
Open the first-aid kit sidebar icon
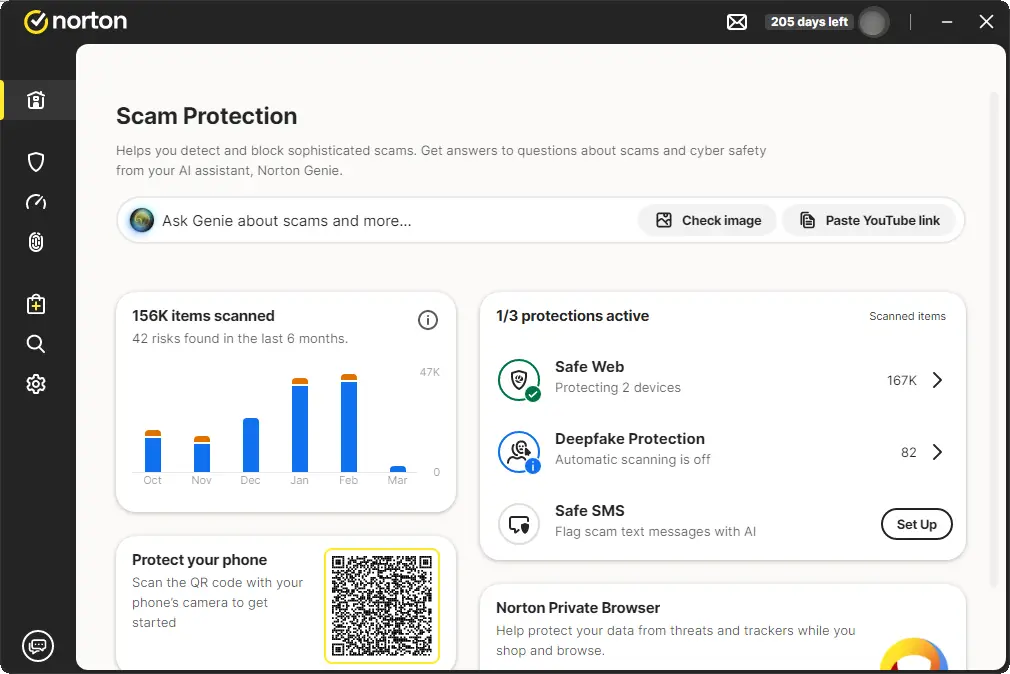(x=36, y=303)
